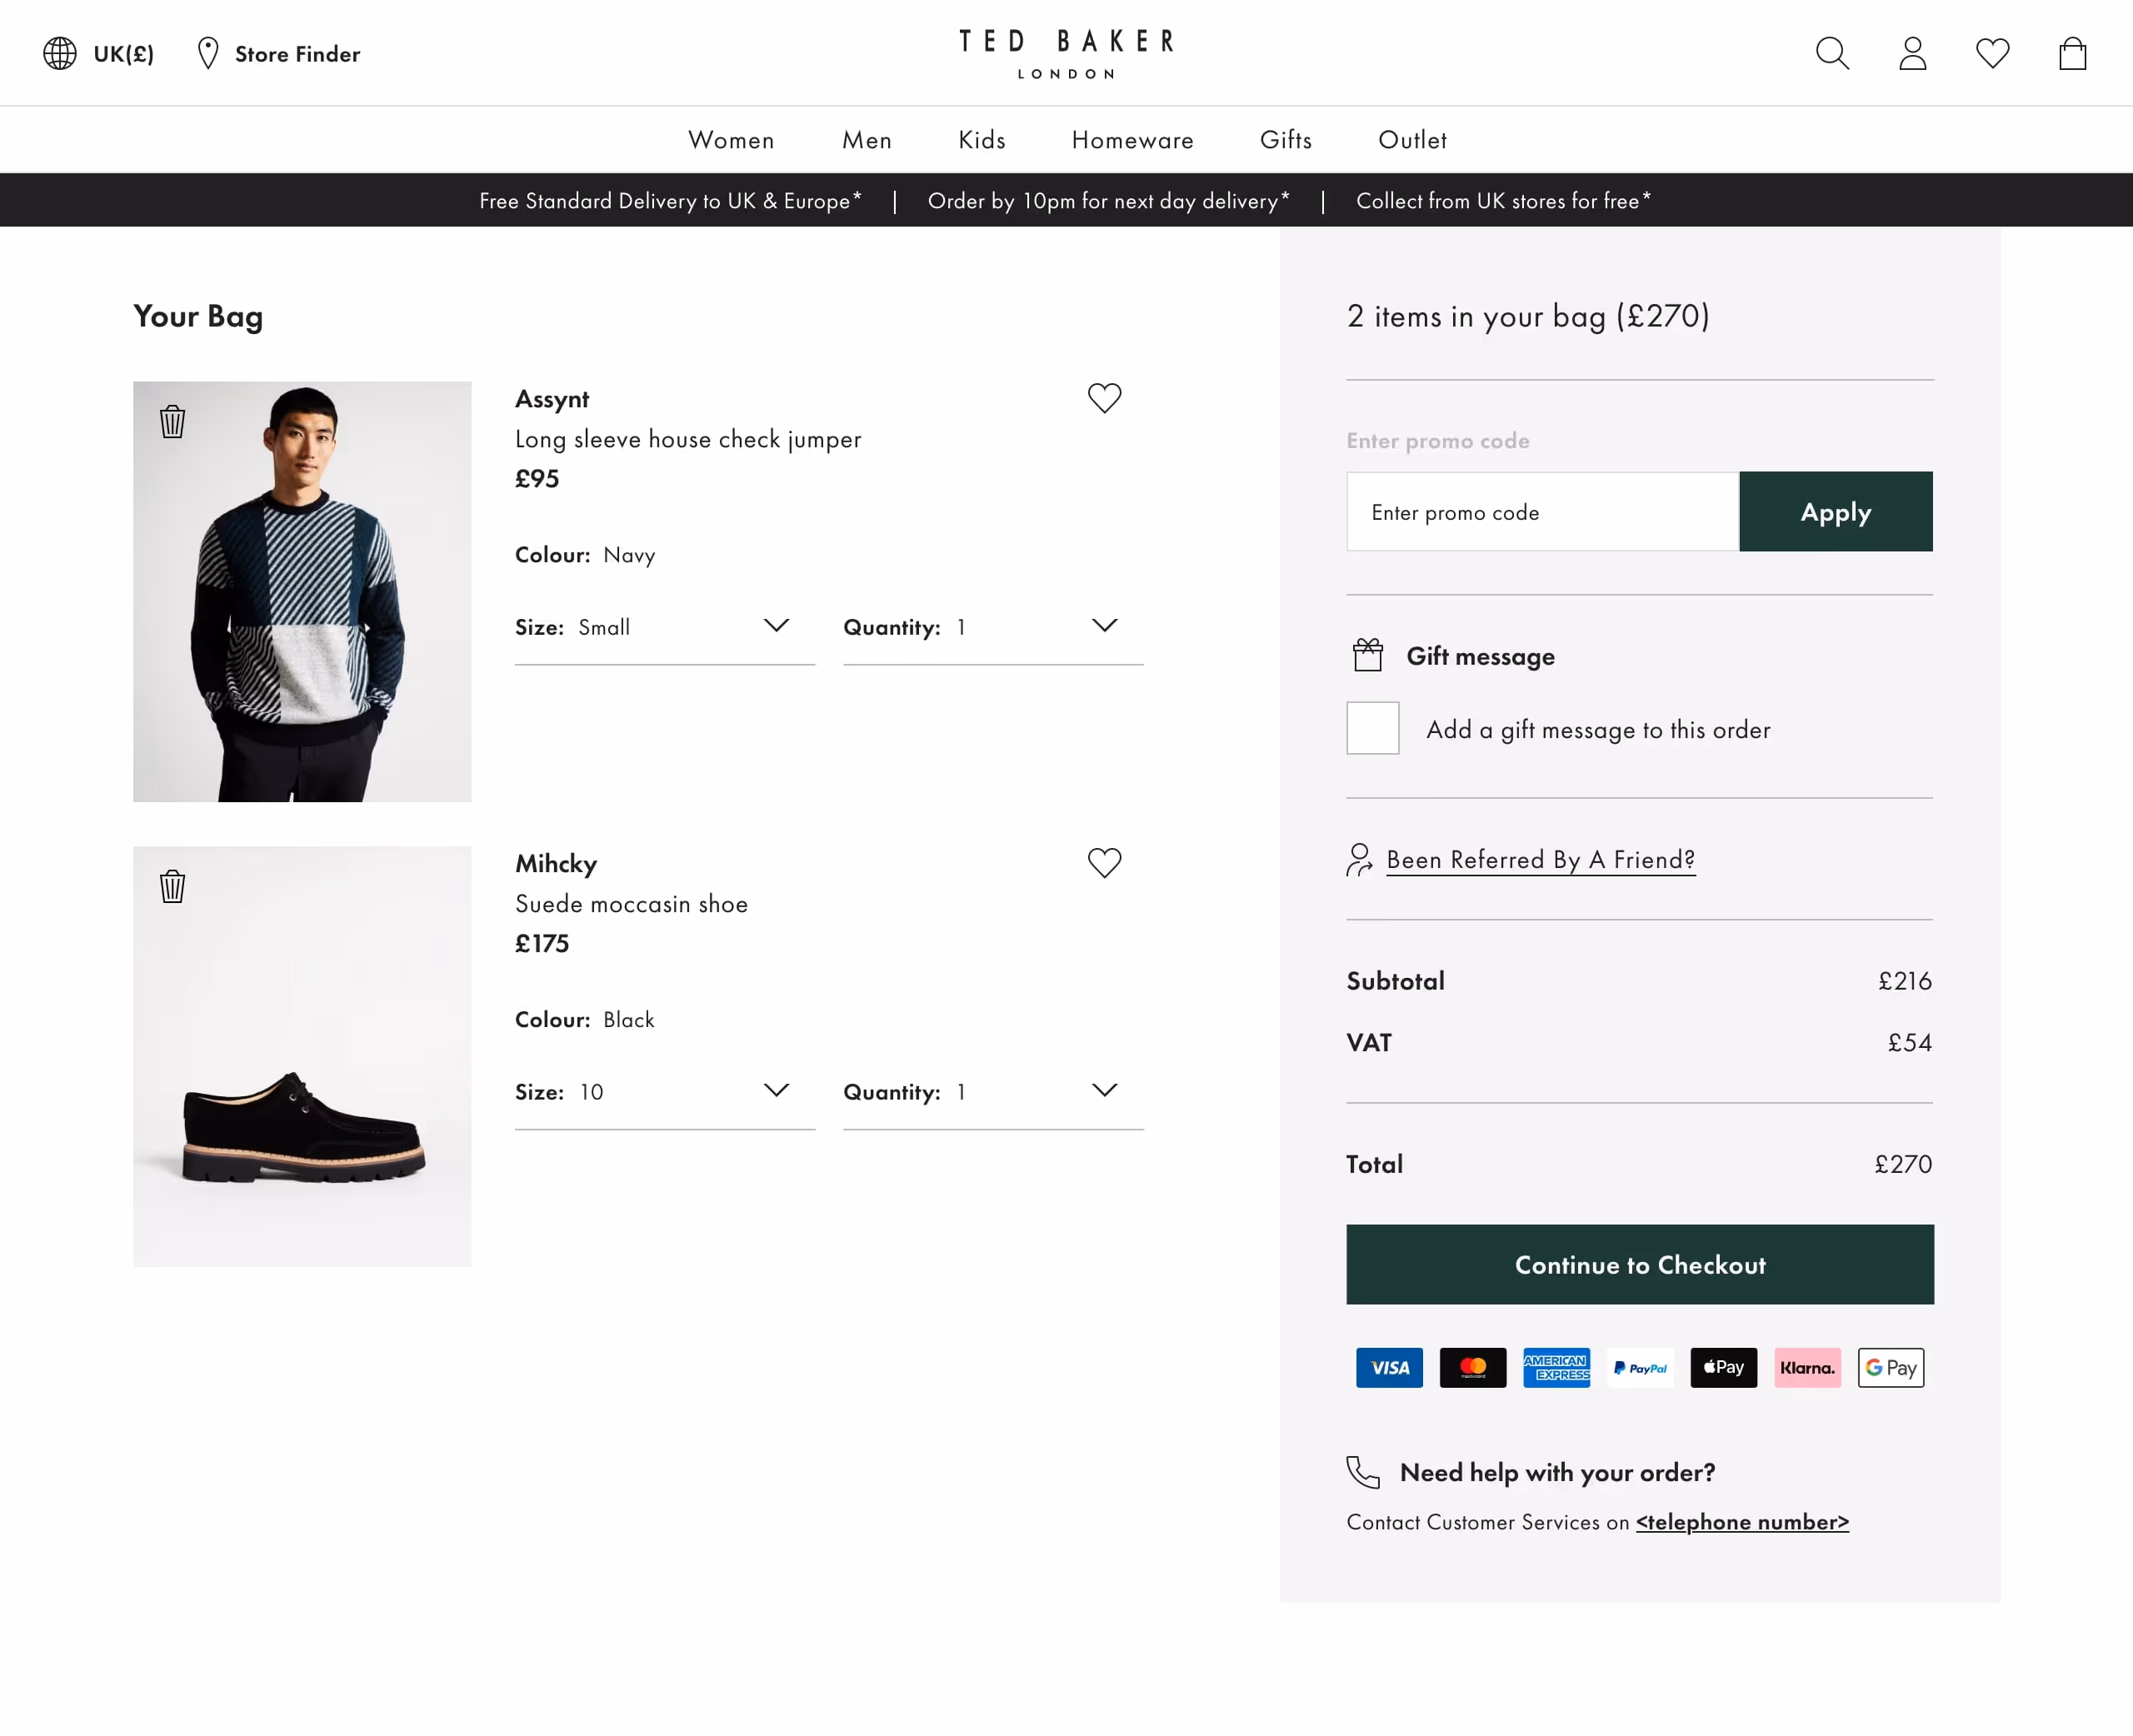This screenshot has height=1736, width=2133.
Task: Click the telephone number link
Action: (1742, 1522)
